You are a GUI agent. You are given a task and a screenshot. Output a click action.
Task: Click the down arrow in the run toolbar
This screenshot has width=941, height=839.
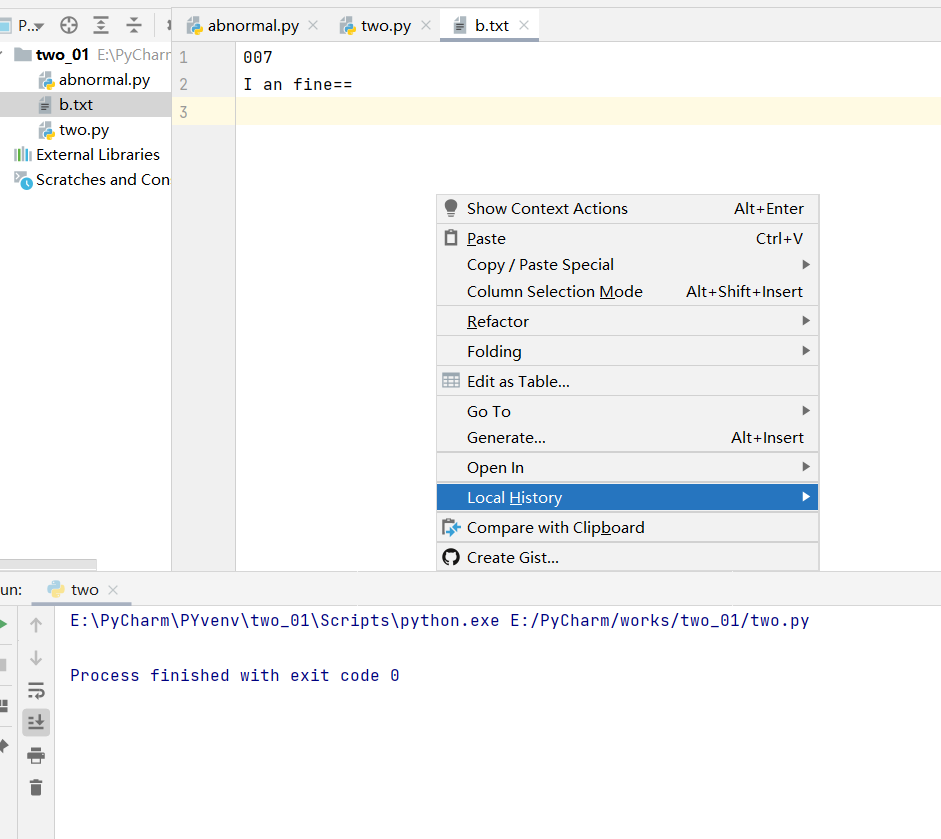click(36, 658)
